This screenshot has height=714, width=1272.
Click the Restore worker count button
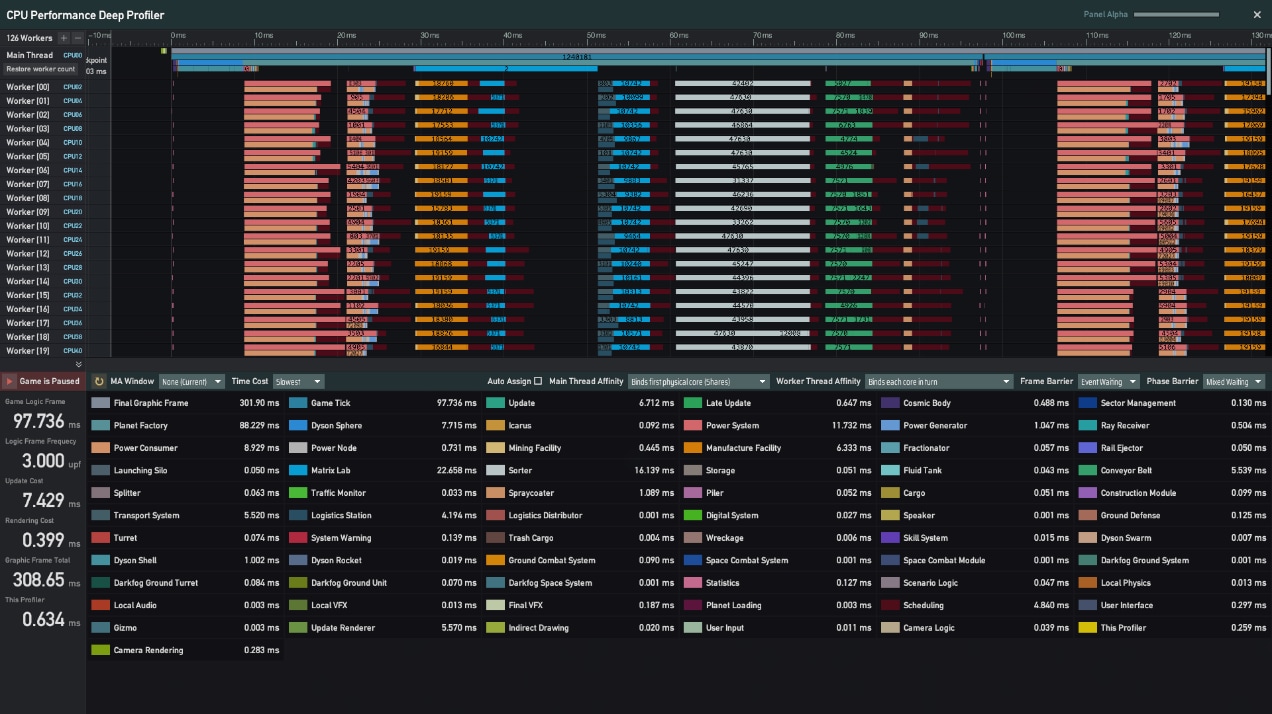pos(40,68)
